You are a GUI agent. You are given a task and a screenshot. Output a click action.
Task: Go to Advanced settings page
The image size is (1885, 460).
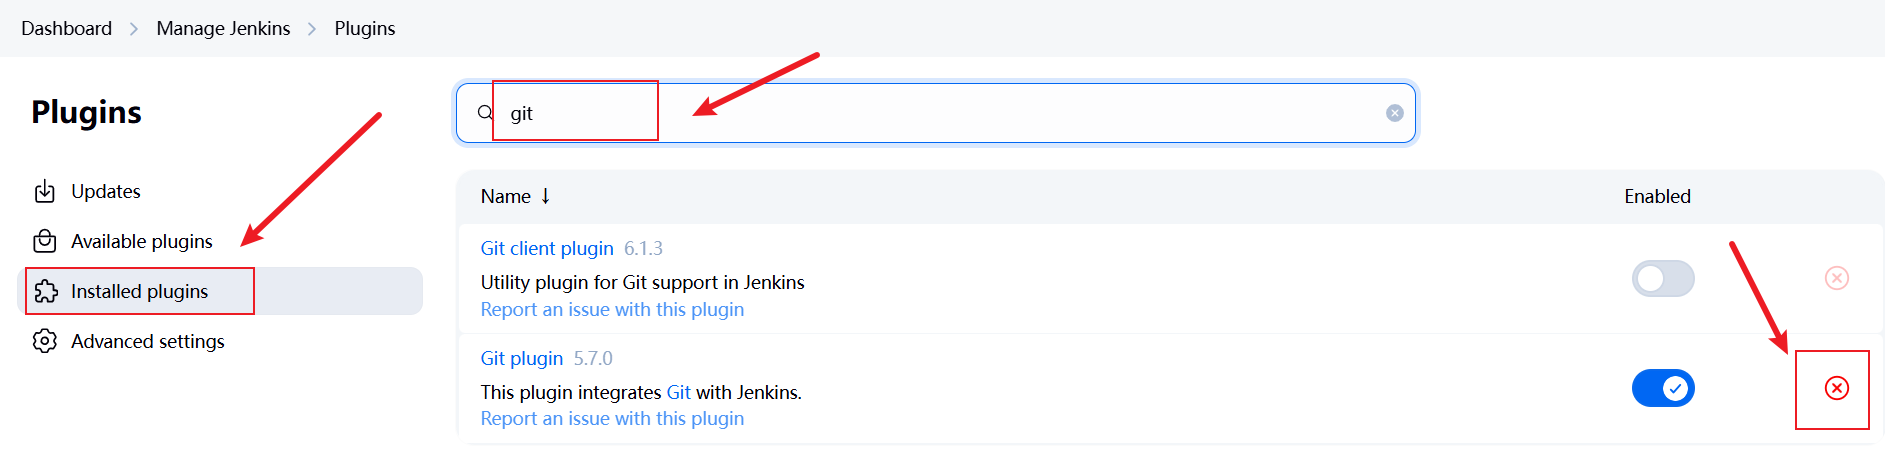tap(147, 341)
